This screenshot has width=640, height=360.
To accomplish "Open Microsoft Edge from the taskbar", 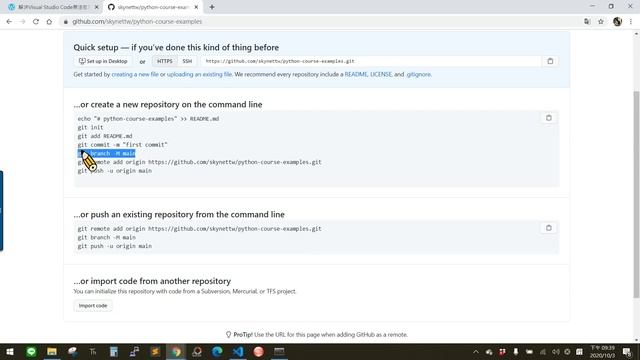I will click(x=217, y=351).
